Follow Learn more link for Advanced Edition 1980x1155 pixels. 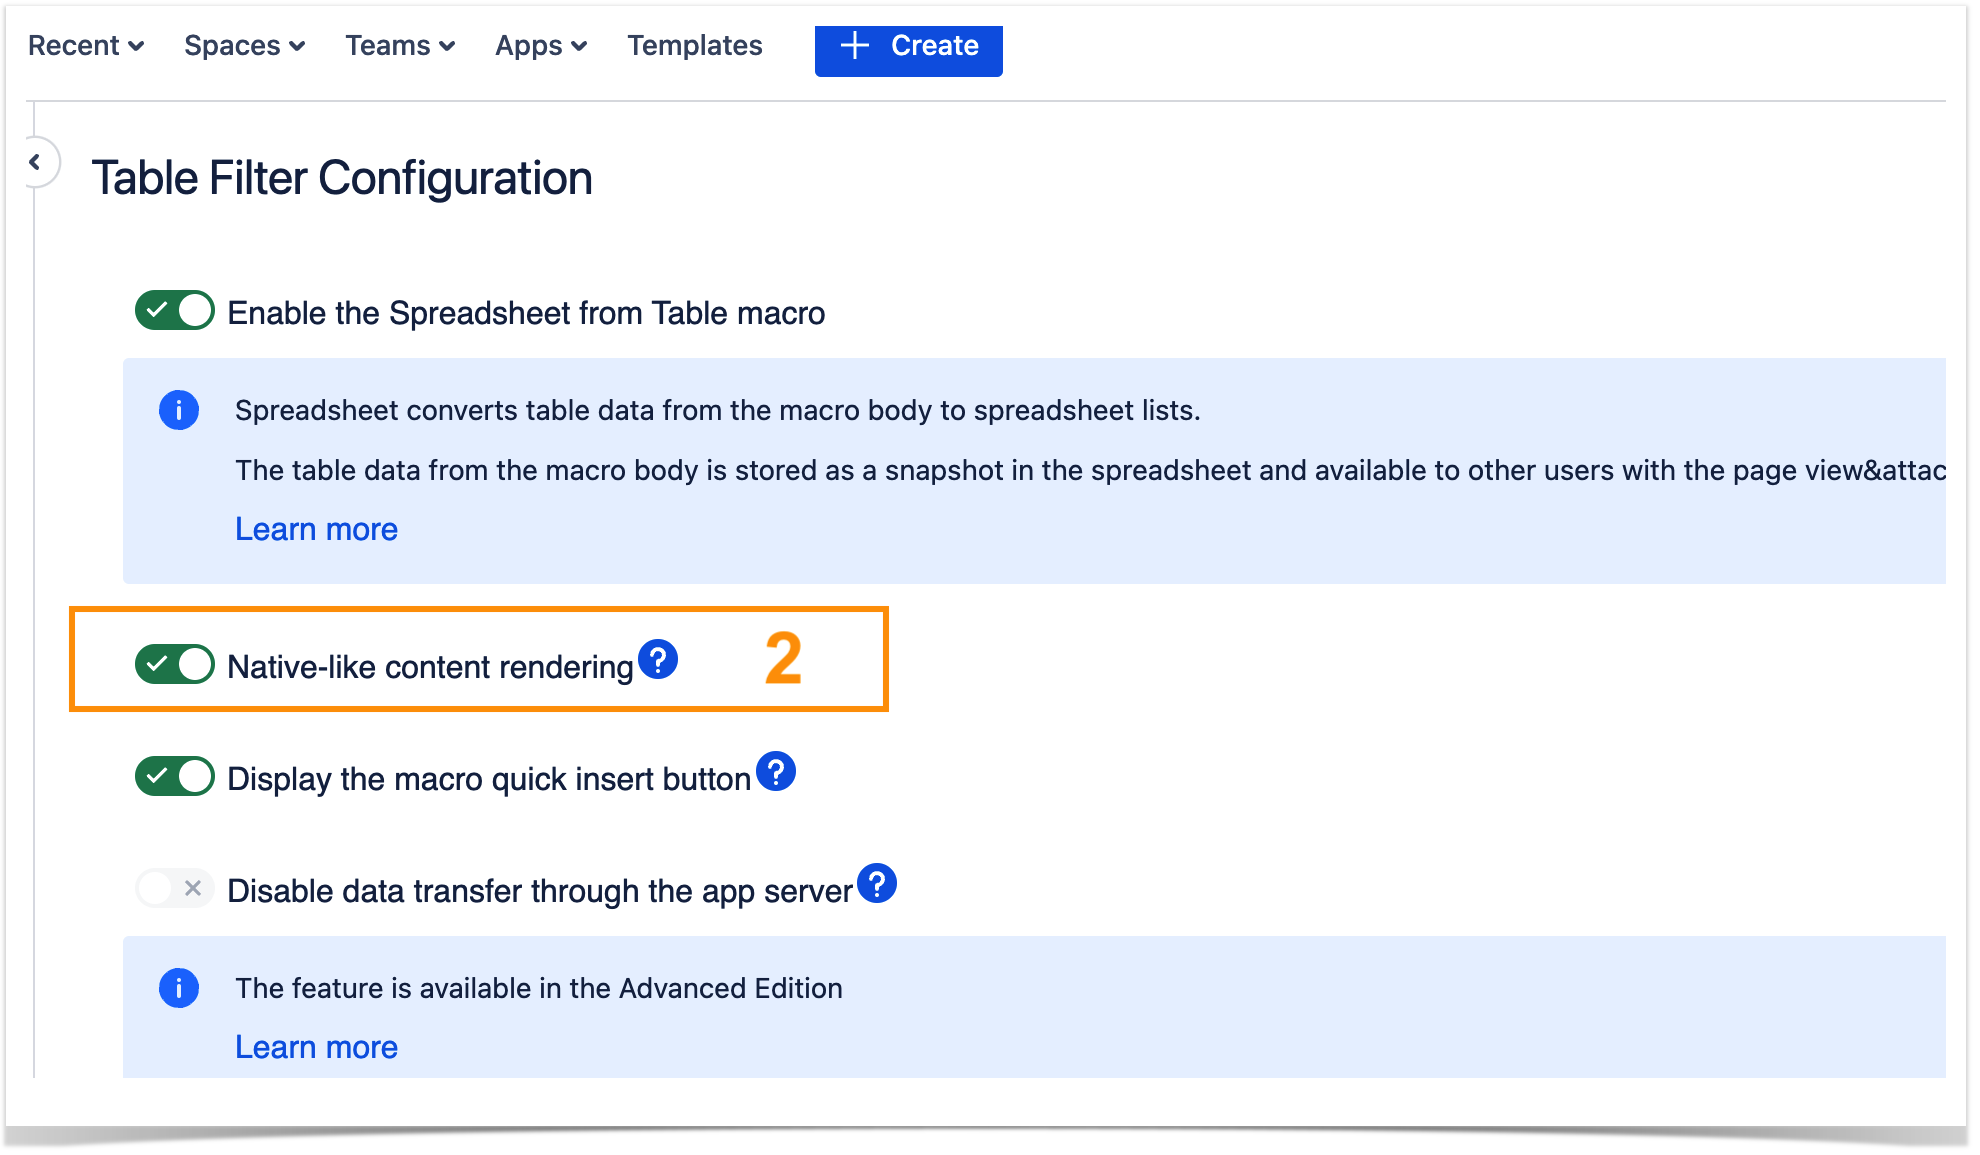[316, 1047]
